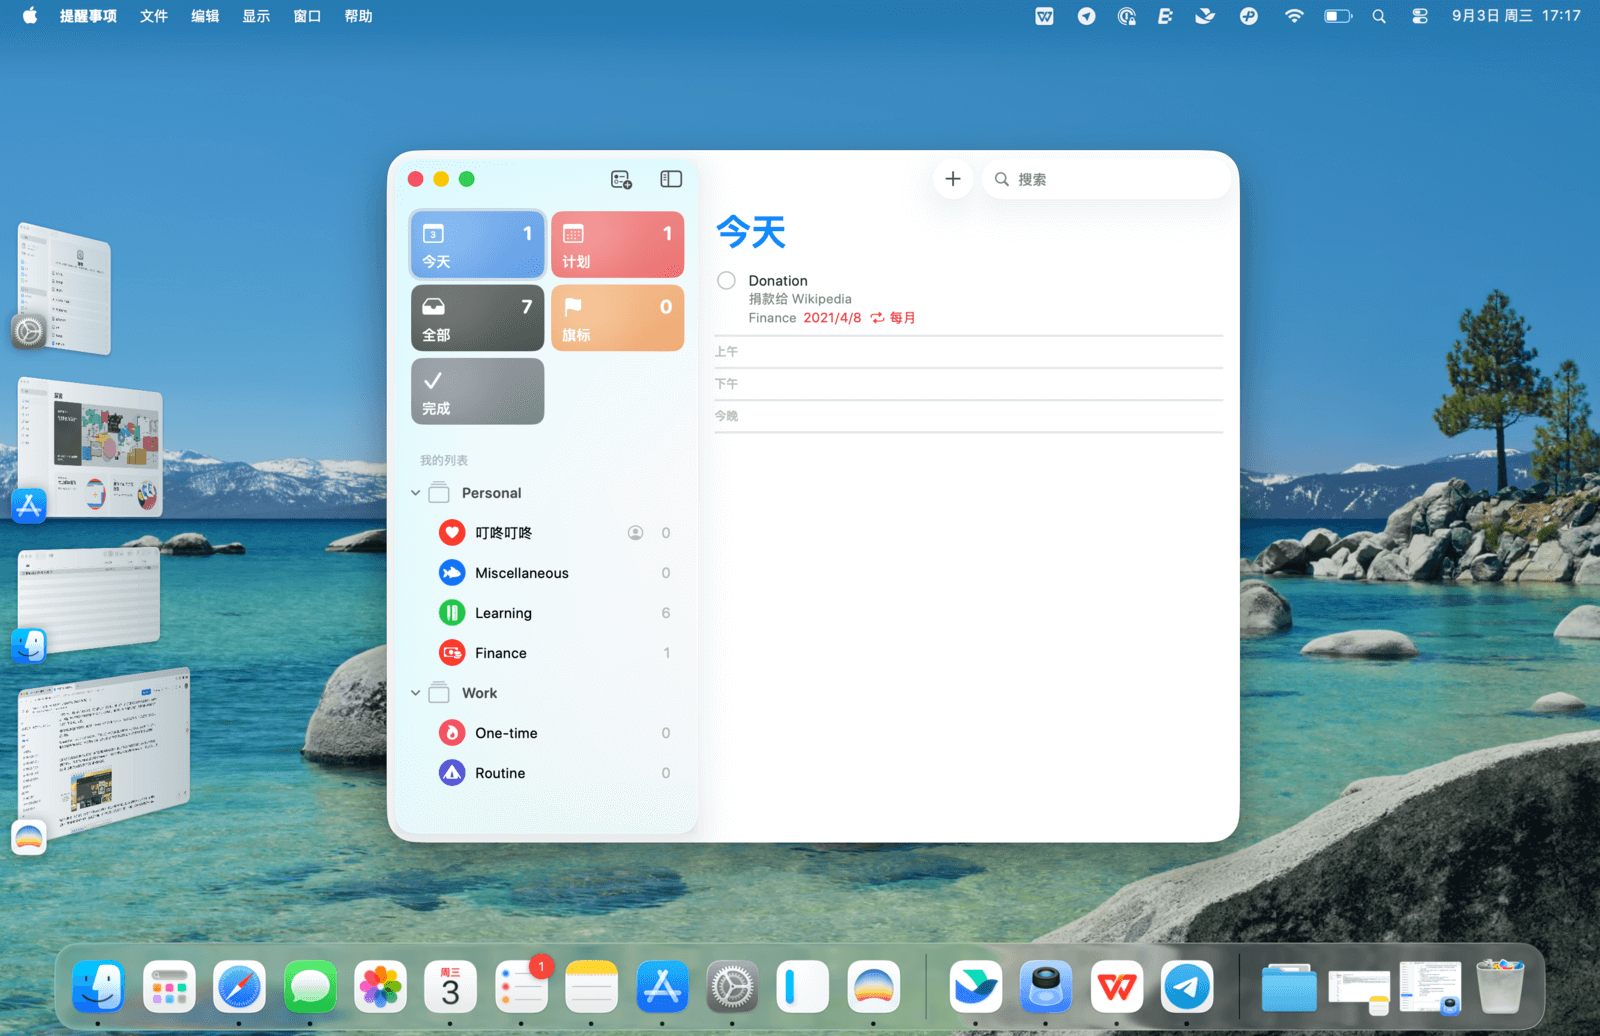Screen dimensions: 1600x1036
Task: Open the Trash from the Dock
Action: click(1500, 987)
